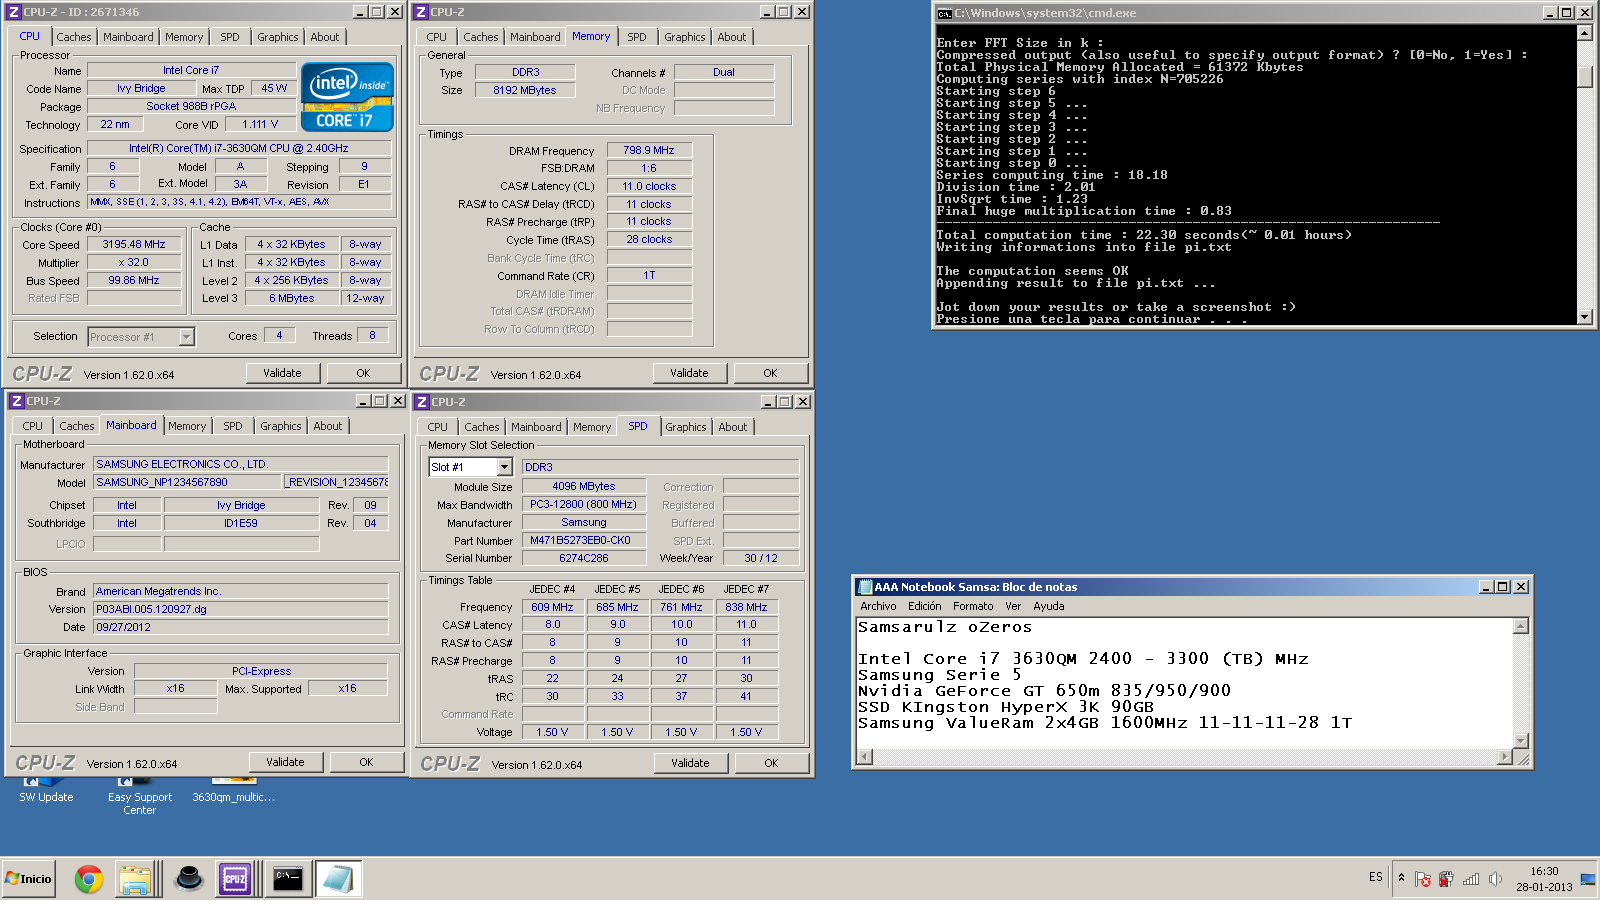The height and width of the screenshot is (900, 1600).
Task: Click 'Samsarulz oZeros' text in Notepad
Action: click(x=945, y=627)
